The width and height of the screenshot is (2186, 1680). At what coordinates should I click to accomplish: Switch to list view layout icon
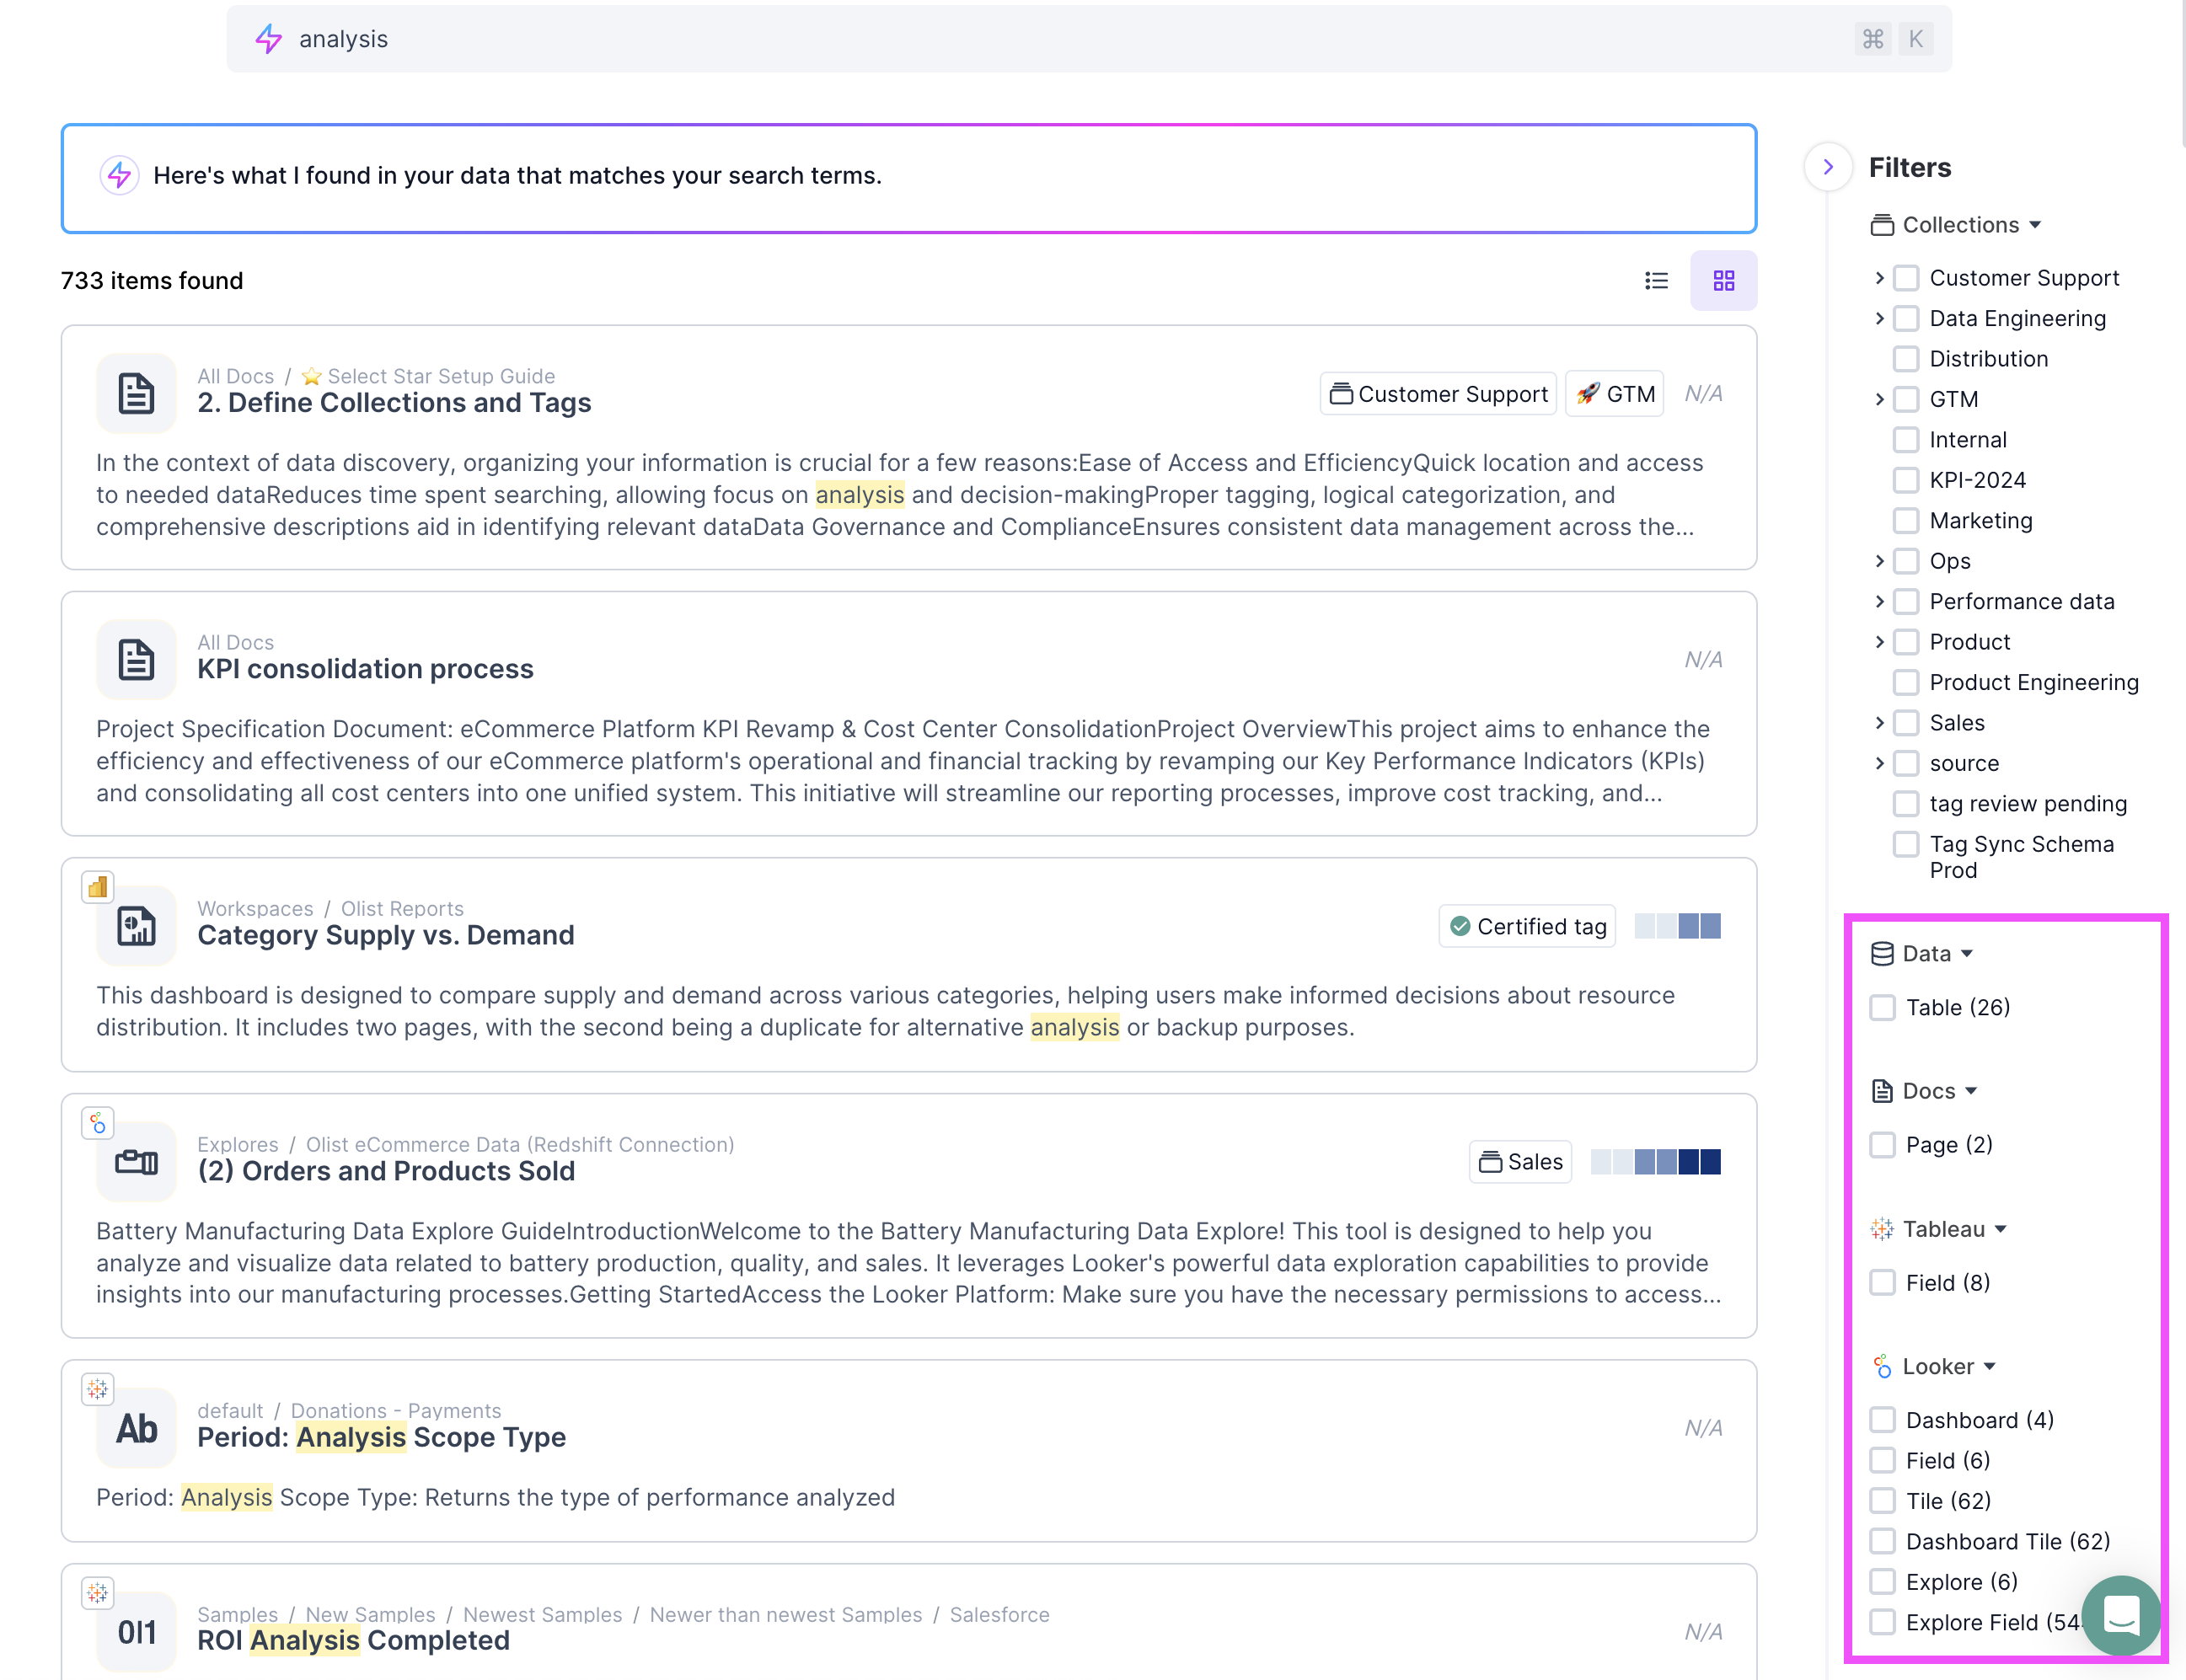[1656, 281]
